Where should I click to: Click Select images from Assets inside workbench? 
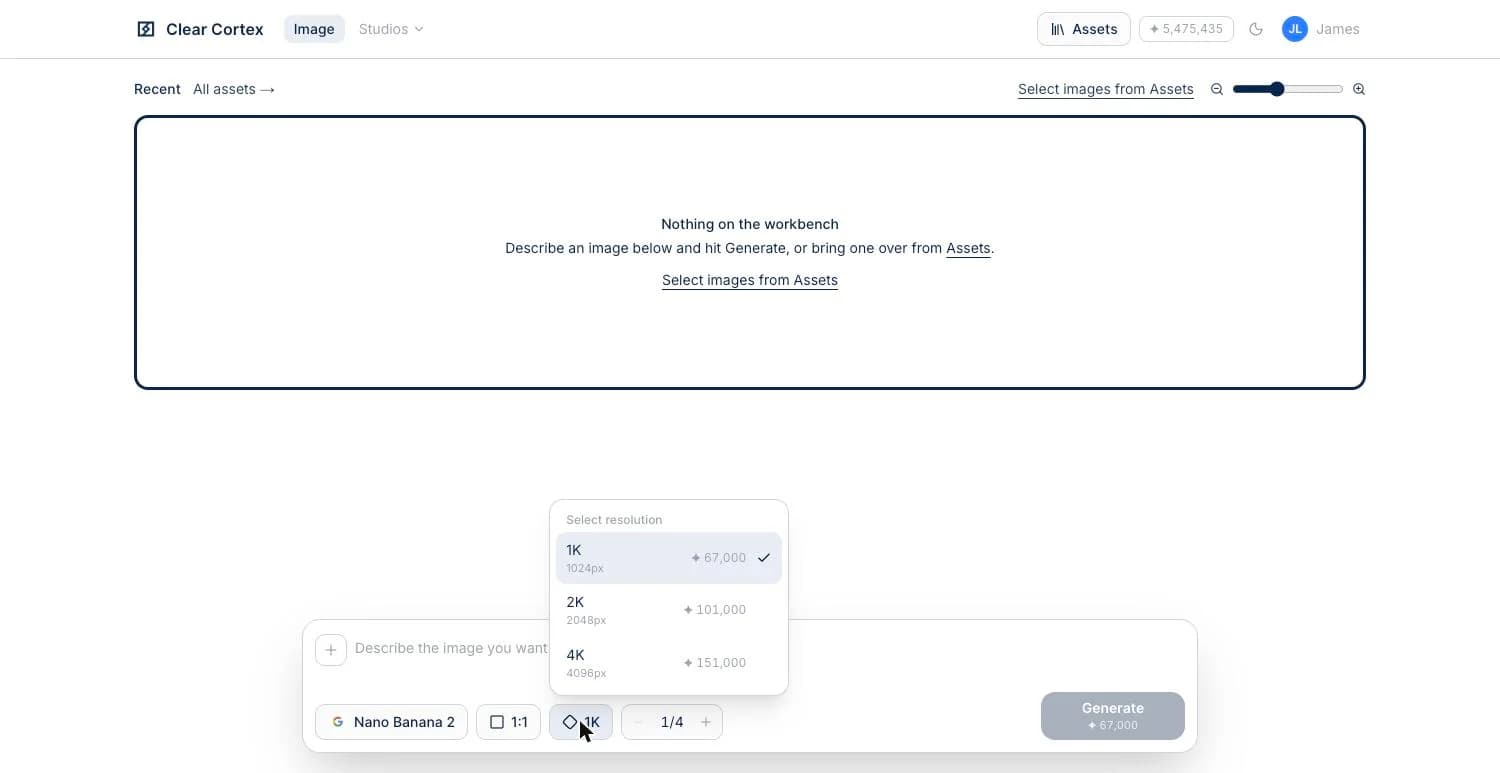[750, 280]
